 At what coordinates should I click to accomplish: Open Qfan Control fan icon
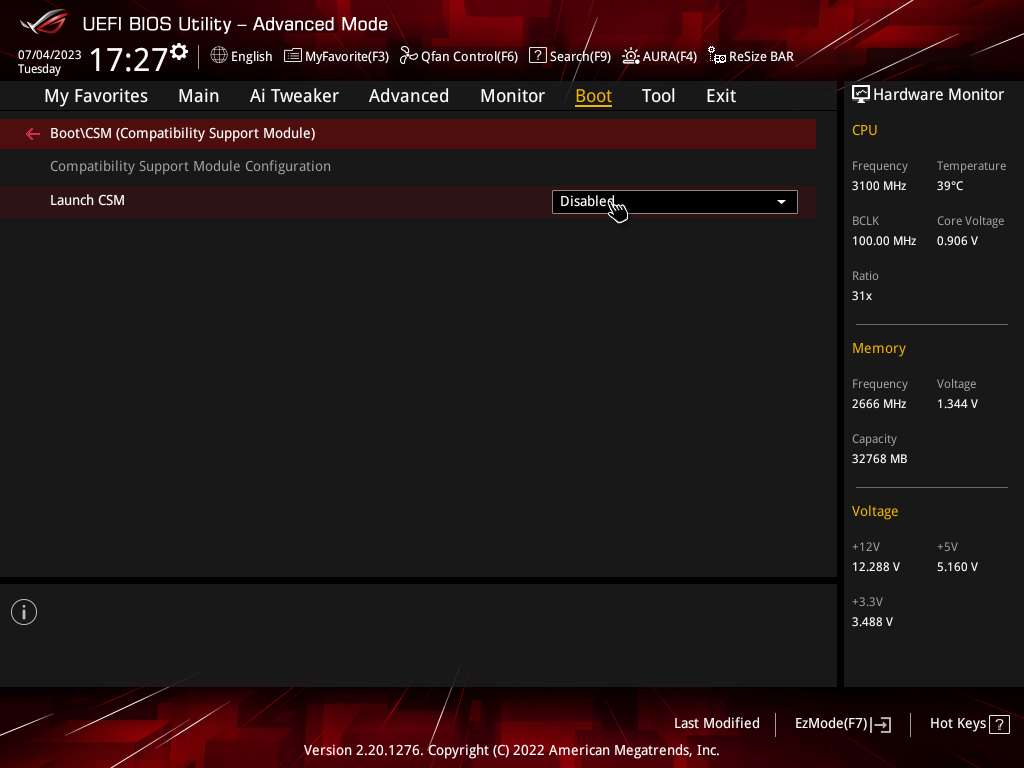pyautogui.click(x=408, y=56)
